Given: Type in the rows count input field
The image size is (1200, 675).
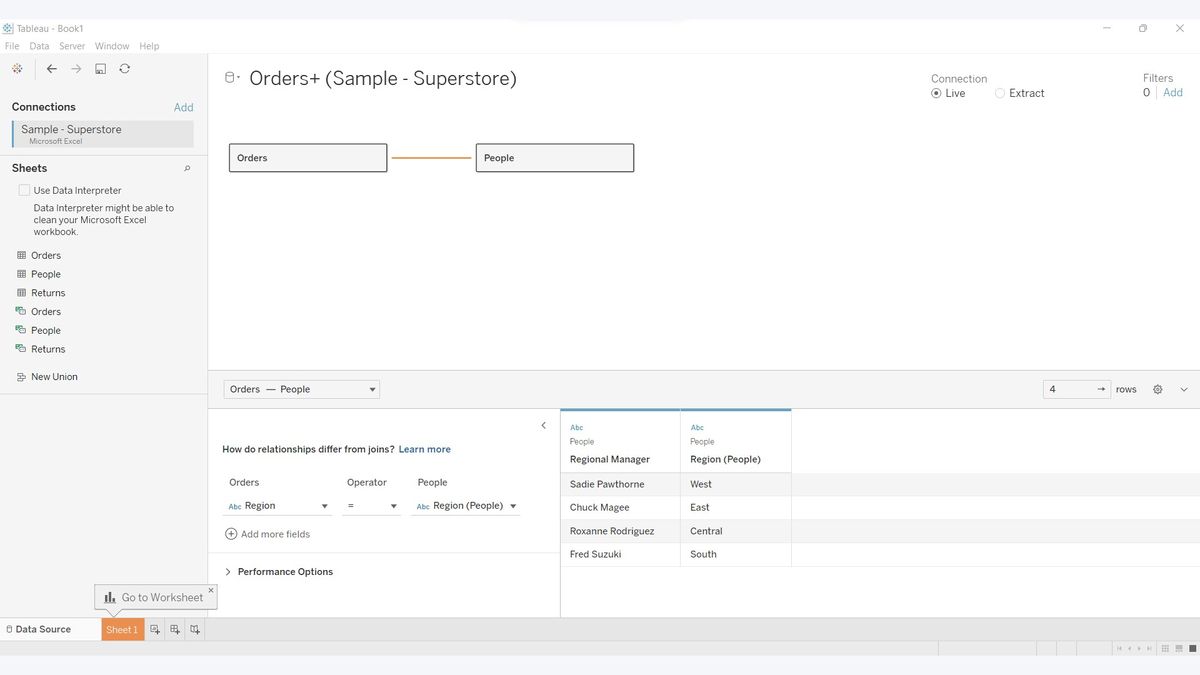Looking at the screenshot, I should click(1070, 389).
